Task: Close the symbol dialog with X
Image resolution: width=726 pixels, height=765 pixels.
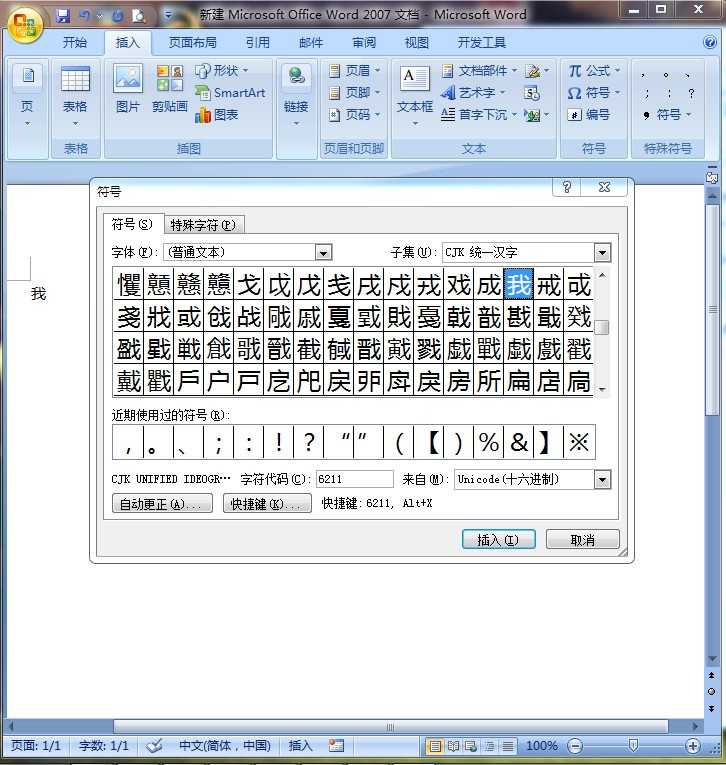Action: pyautogui.click(x=604, y=187)
